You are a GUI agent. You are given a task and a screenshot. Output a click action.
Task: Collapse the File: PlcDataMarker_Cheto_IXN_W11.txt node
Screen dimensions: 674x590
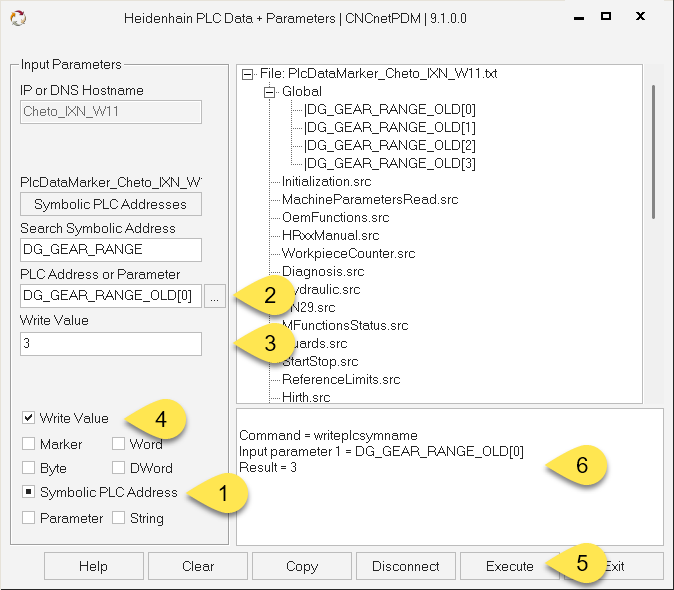coord(248,74)
